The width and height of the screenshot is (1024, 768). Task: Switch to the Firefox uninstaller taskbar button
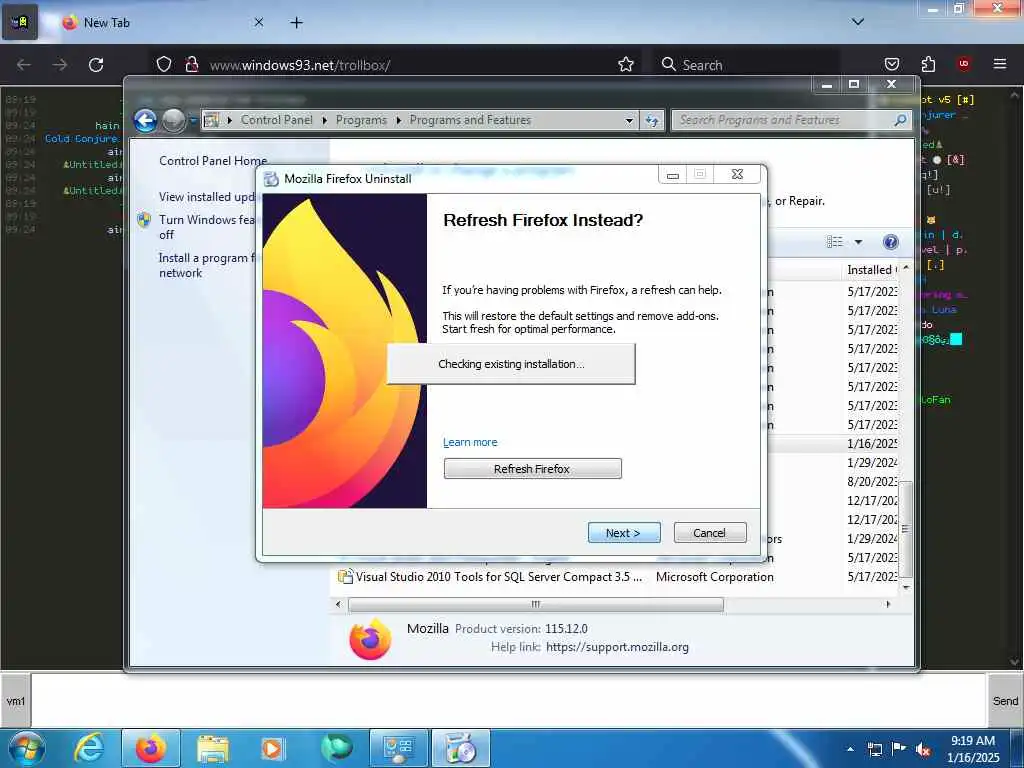point(460,748)
